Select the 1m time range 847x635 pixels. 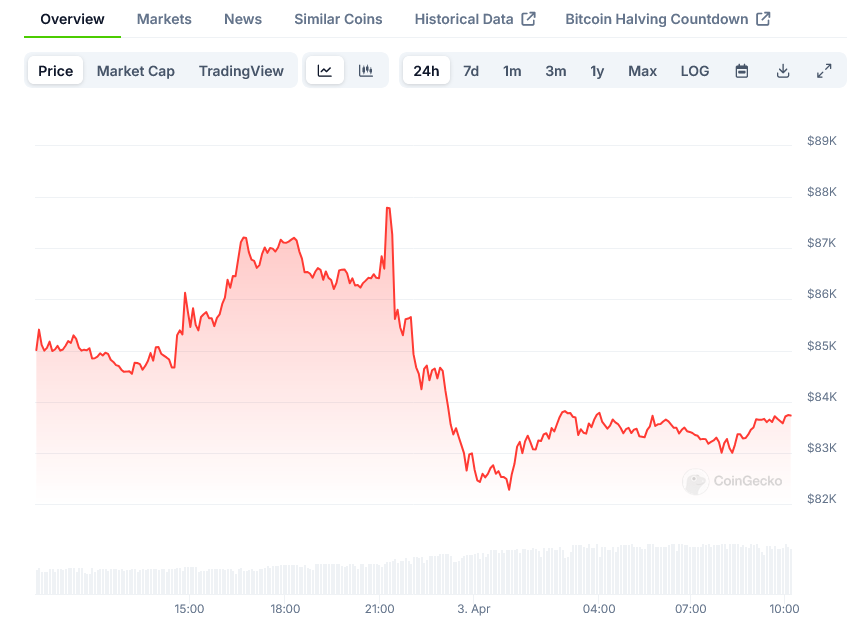(512, 71)
